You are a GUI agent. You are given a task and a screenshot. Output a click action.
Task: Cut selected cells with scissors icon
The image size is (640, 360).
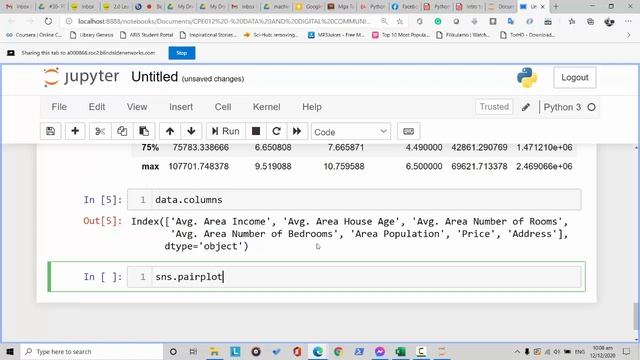[x=100, y=131]
